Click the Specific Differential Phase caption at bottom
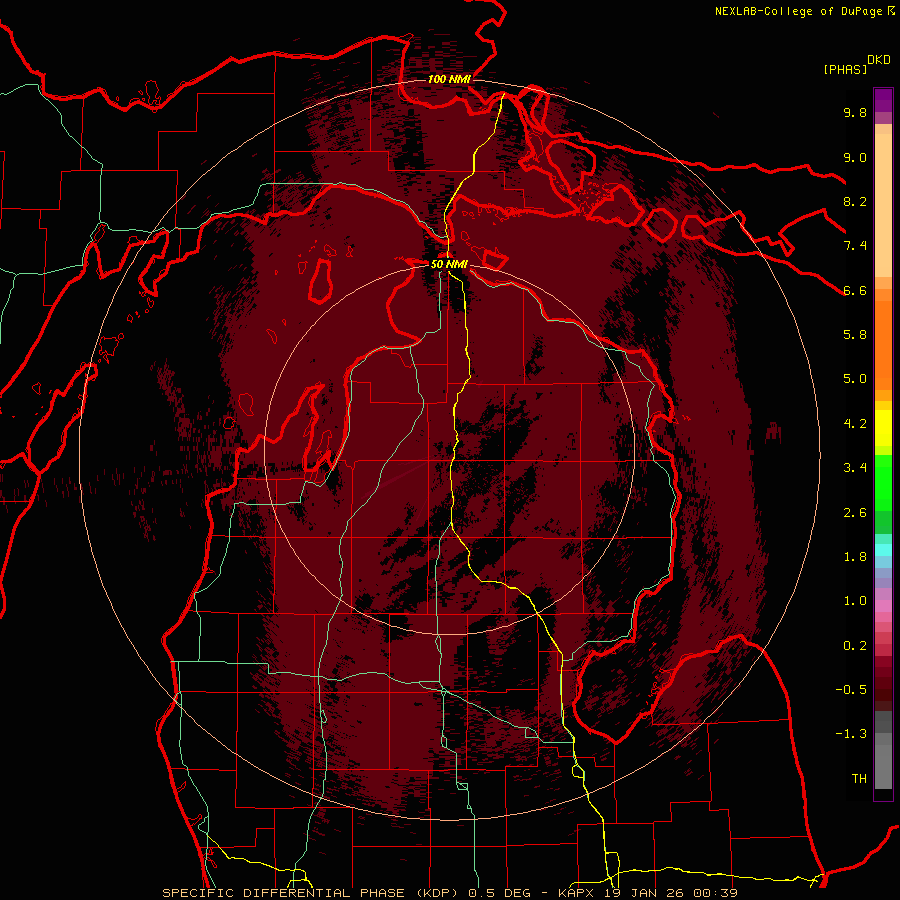 pyautogui.click(x=449, y=893)
